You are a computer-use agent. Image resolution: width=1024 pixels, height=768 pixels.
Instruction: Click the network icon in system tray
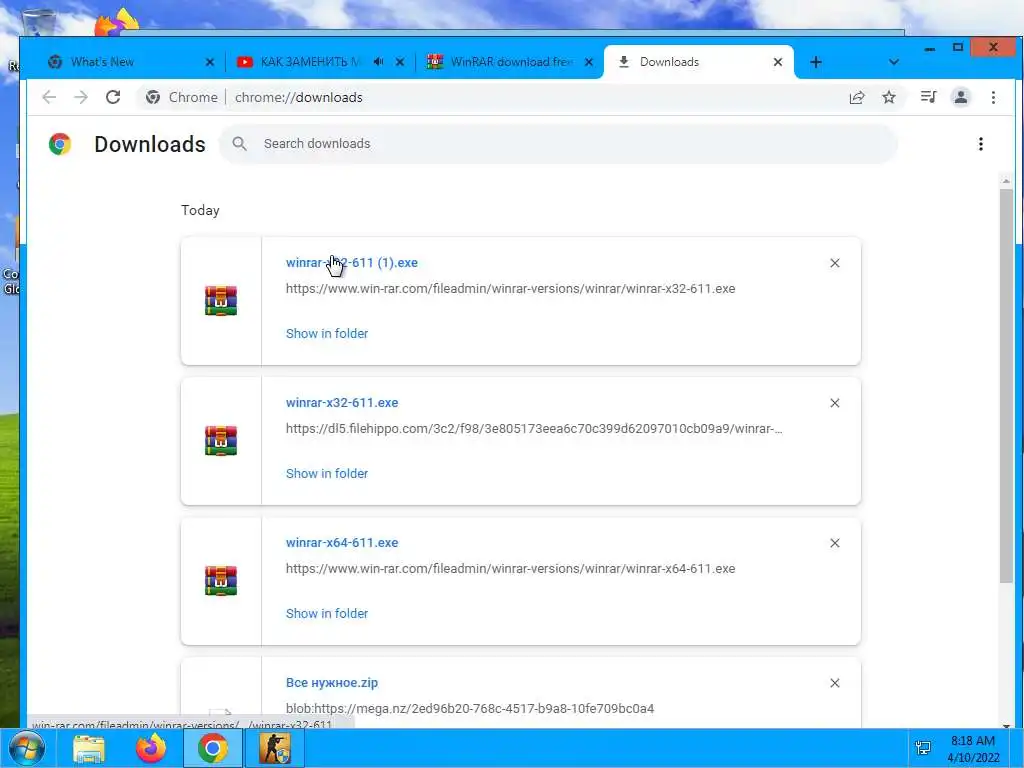pos(923,748)
